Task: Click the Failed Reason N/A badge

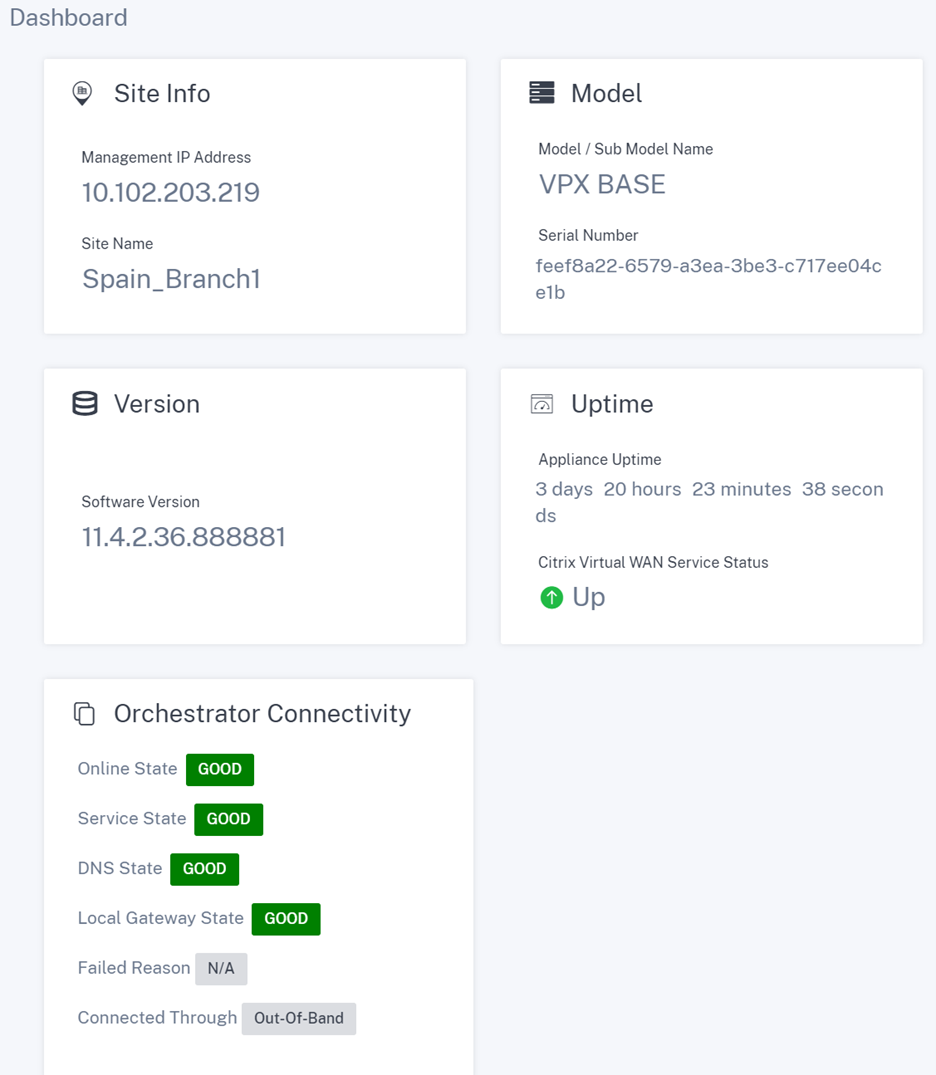Action: coord(221,969)
